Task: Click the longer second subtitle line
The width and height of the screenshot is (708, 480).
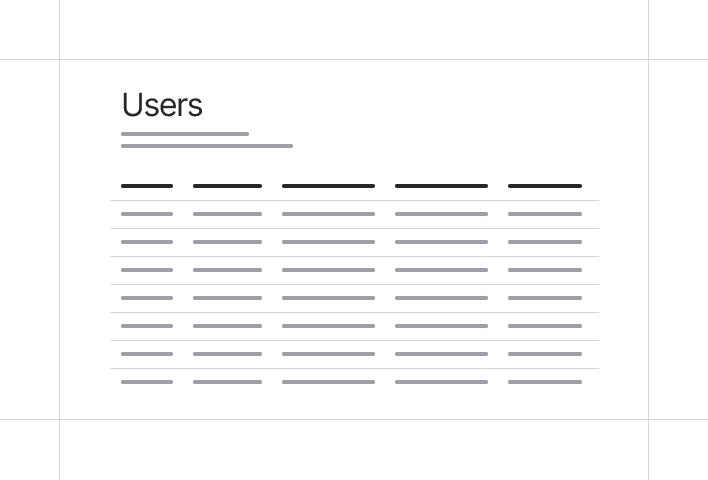Action: coord(207,146)
